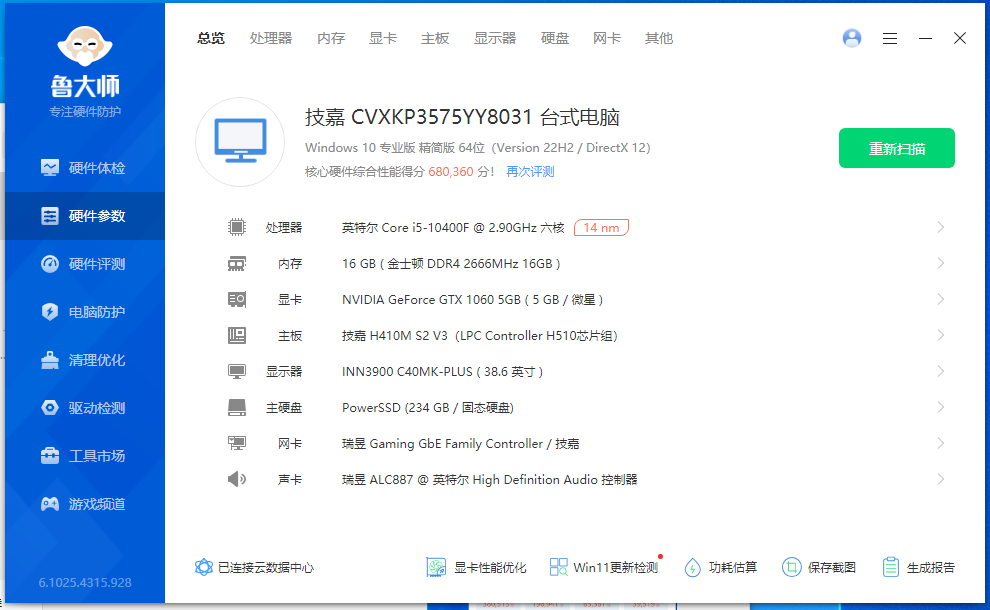Click the 重新扫描 button
Screen dimensions: 990x610
click(896, 148)
